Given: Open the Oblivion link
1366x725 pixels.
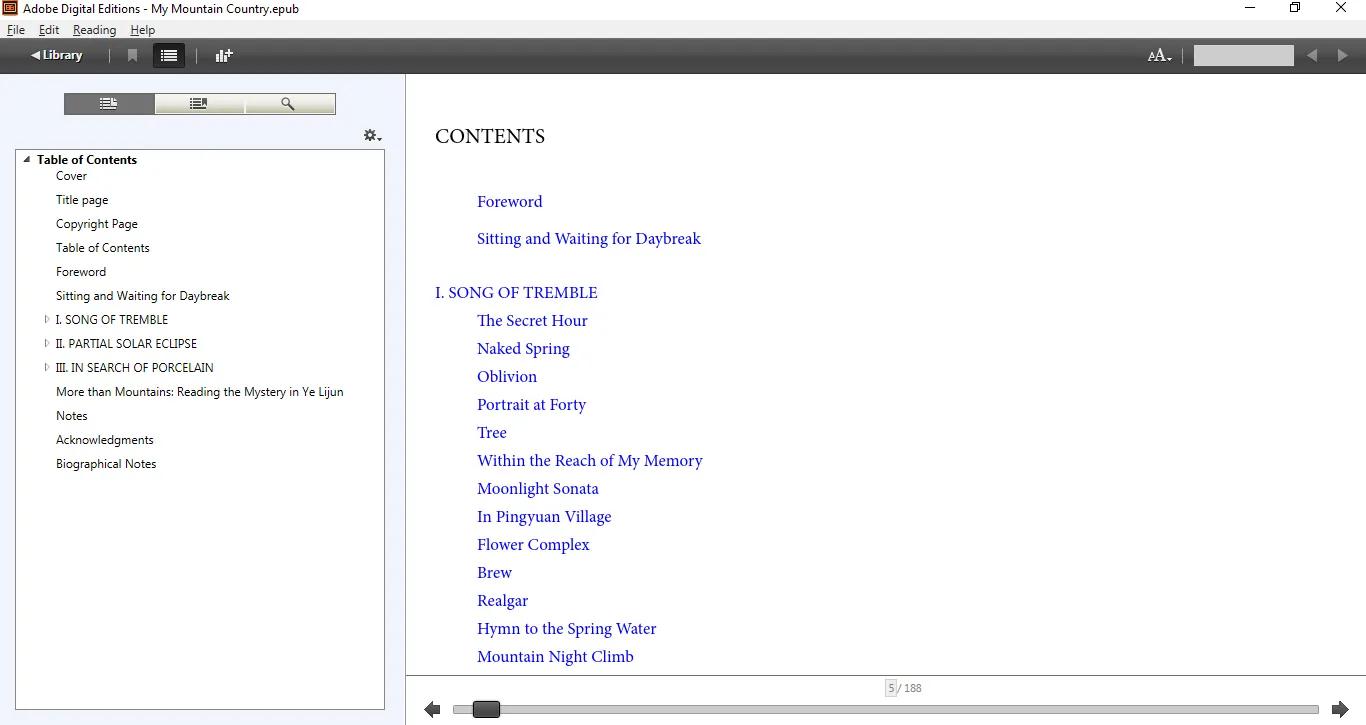Looking at the screenshot, I should coord(507,377).
